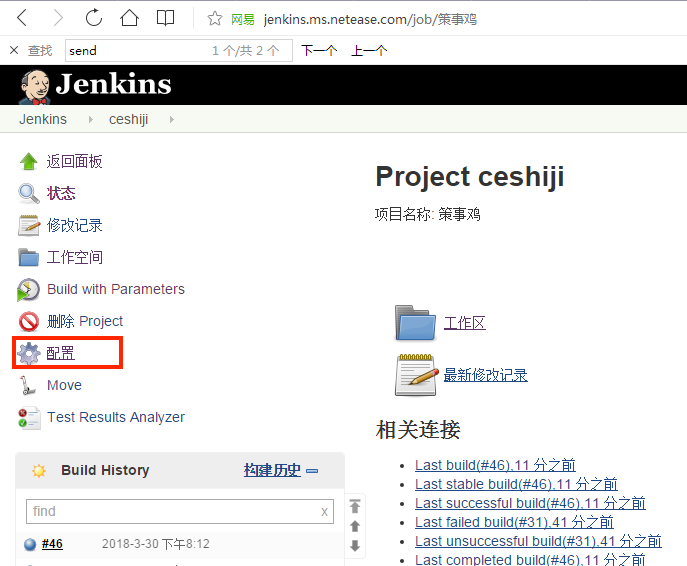Page up build history arrow

click(x=355, y=526)
